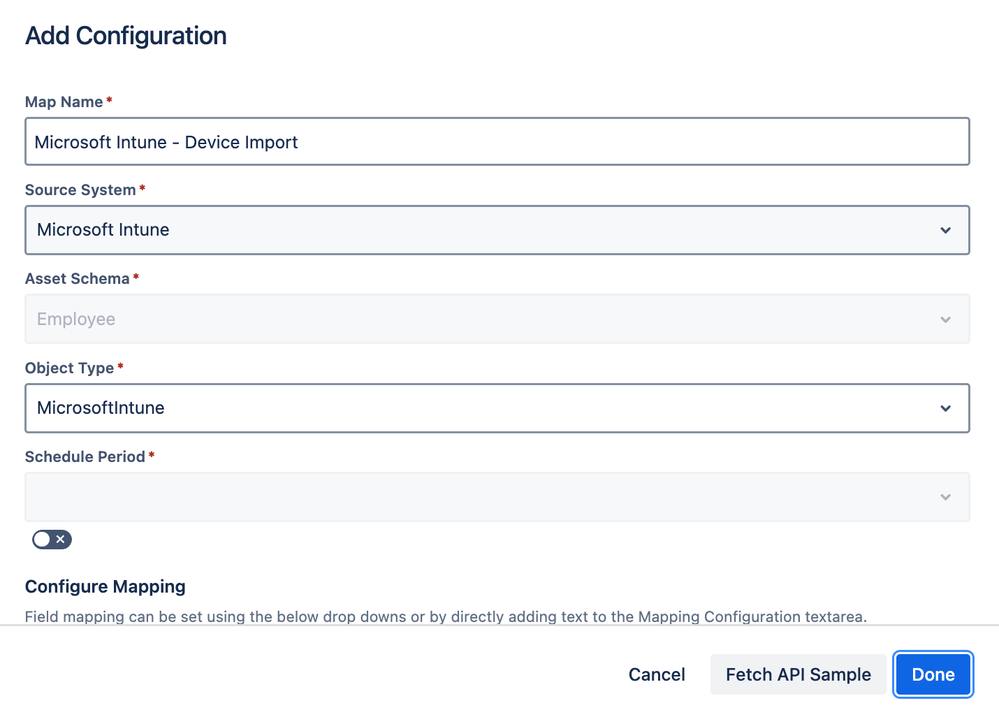Toggle the switch below Schedule Period
This screenshot has width=999, height=720.
click(51, 539)
